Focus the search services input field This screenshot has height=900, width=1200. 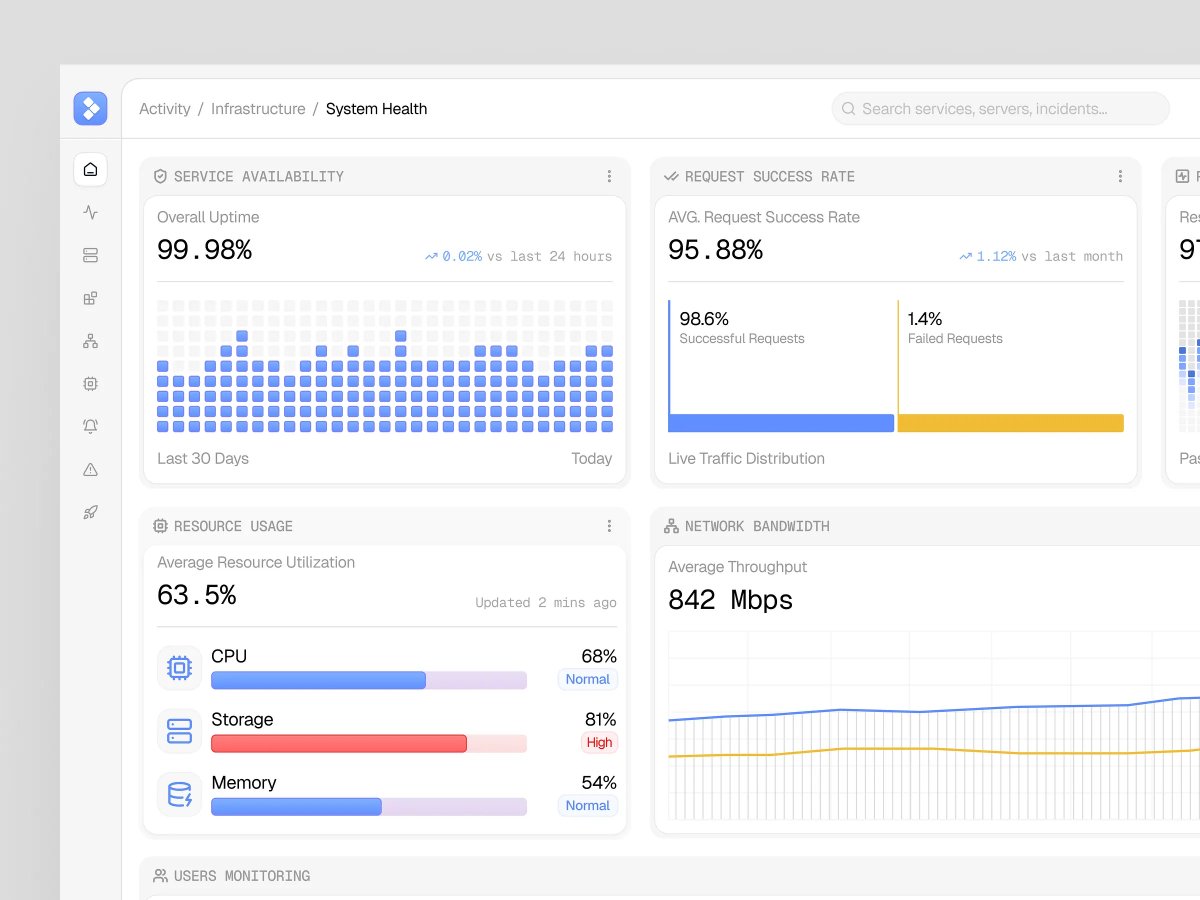pyautogui.click(x=1000, y=109)
